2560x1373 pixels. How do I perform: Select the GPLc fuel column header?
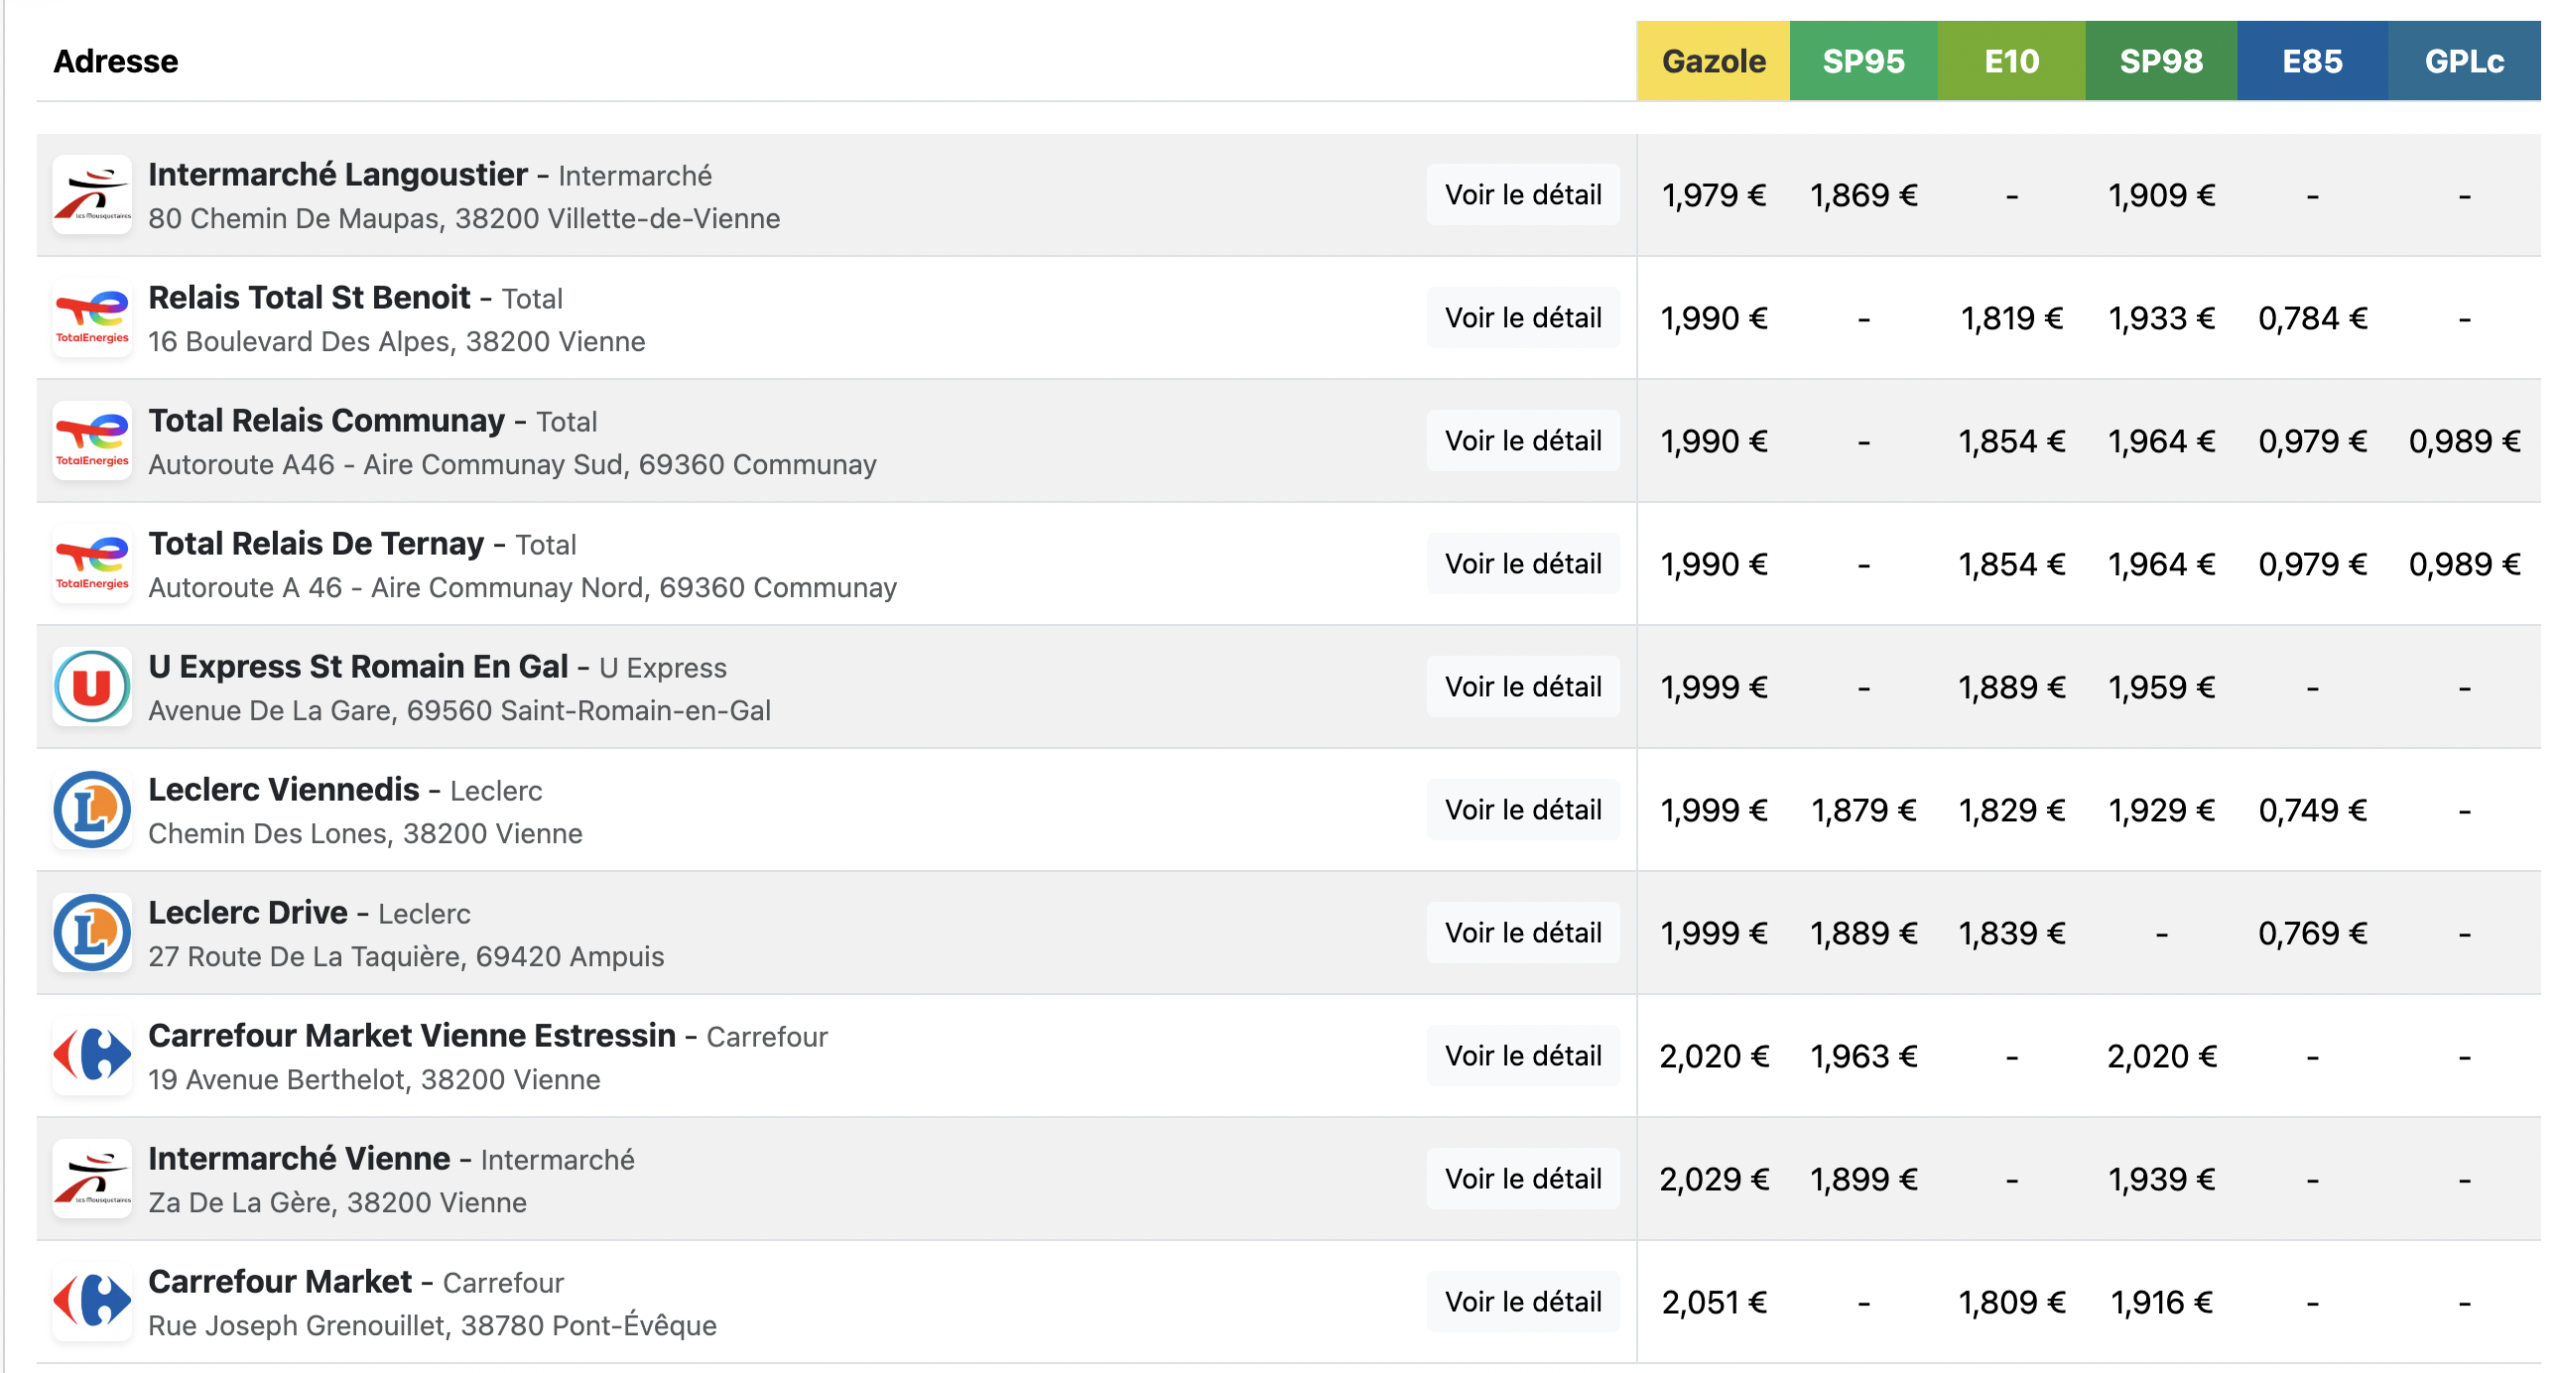tap(2463, 61)
